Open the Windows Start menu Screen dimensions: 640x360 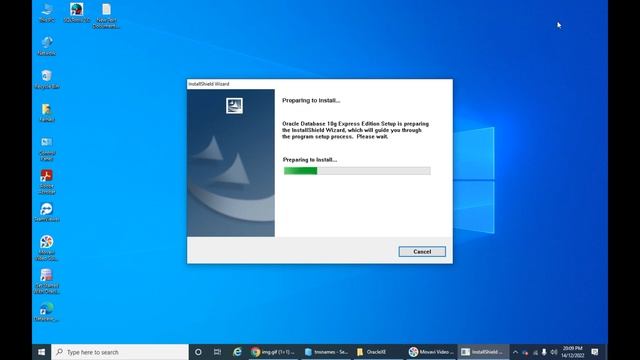(41, 352)
